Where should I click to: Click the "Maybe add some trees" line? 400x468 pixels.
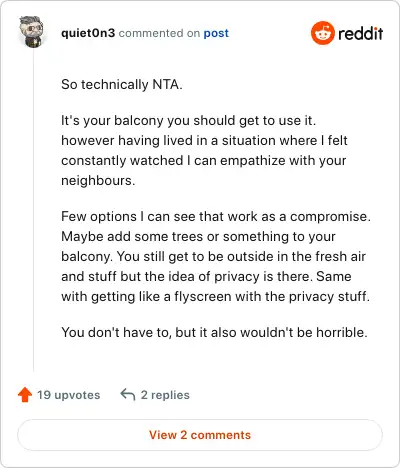[198, 236]
